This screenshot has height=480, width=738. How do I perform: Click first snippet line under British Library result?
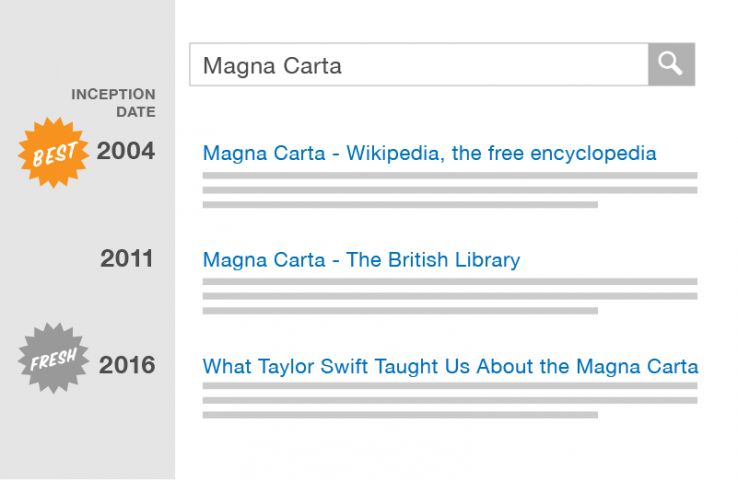[x=449, y=282]
